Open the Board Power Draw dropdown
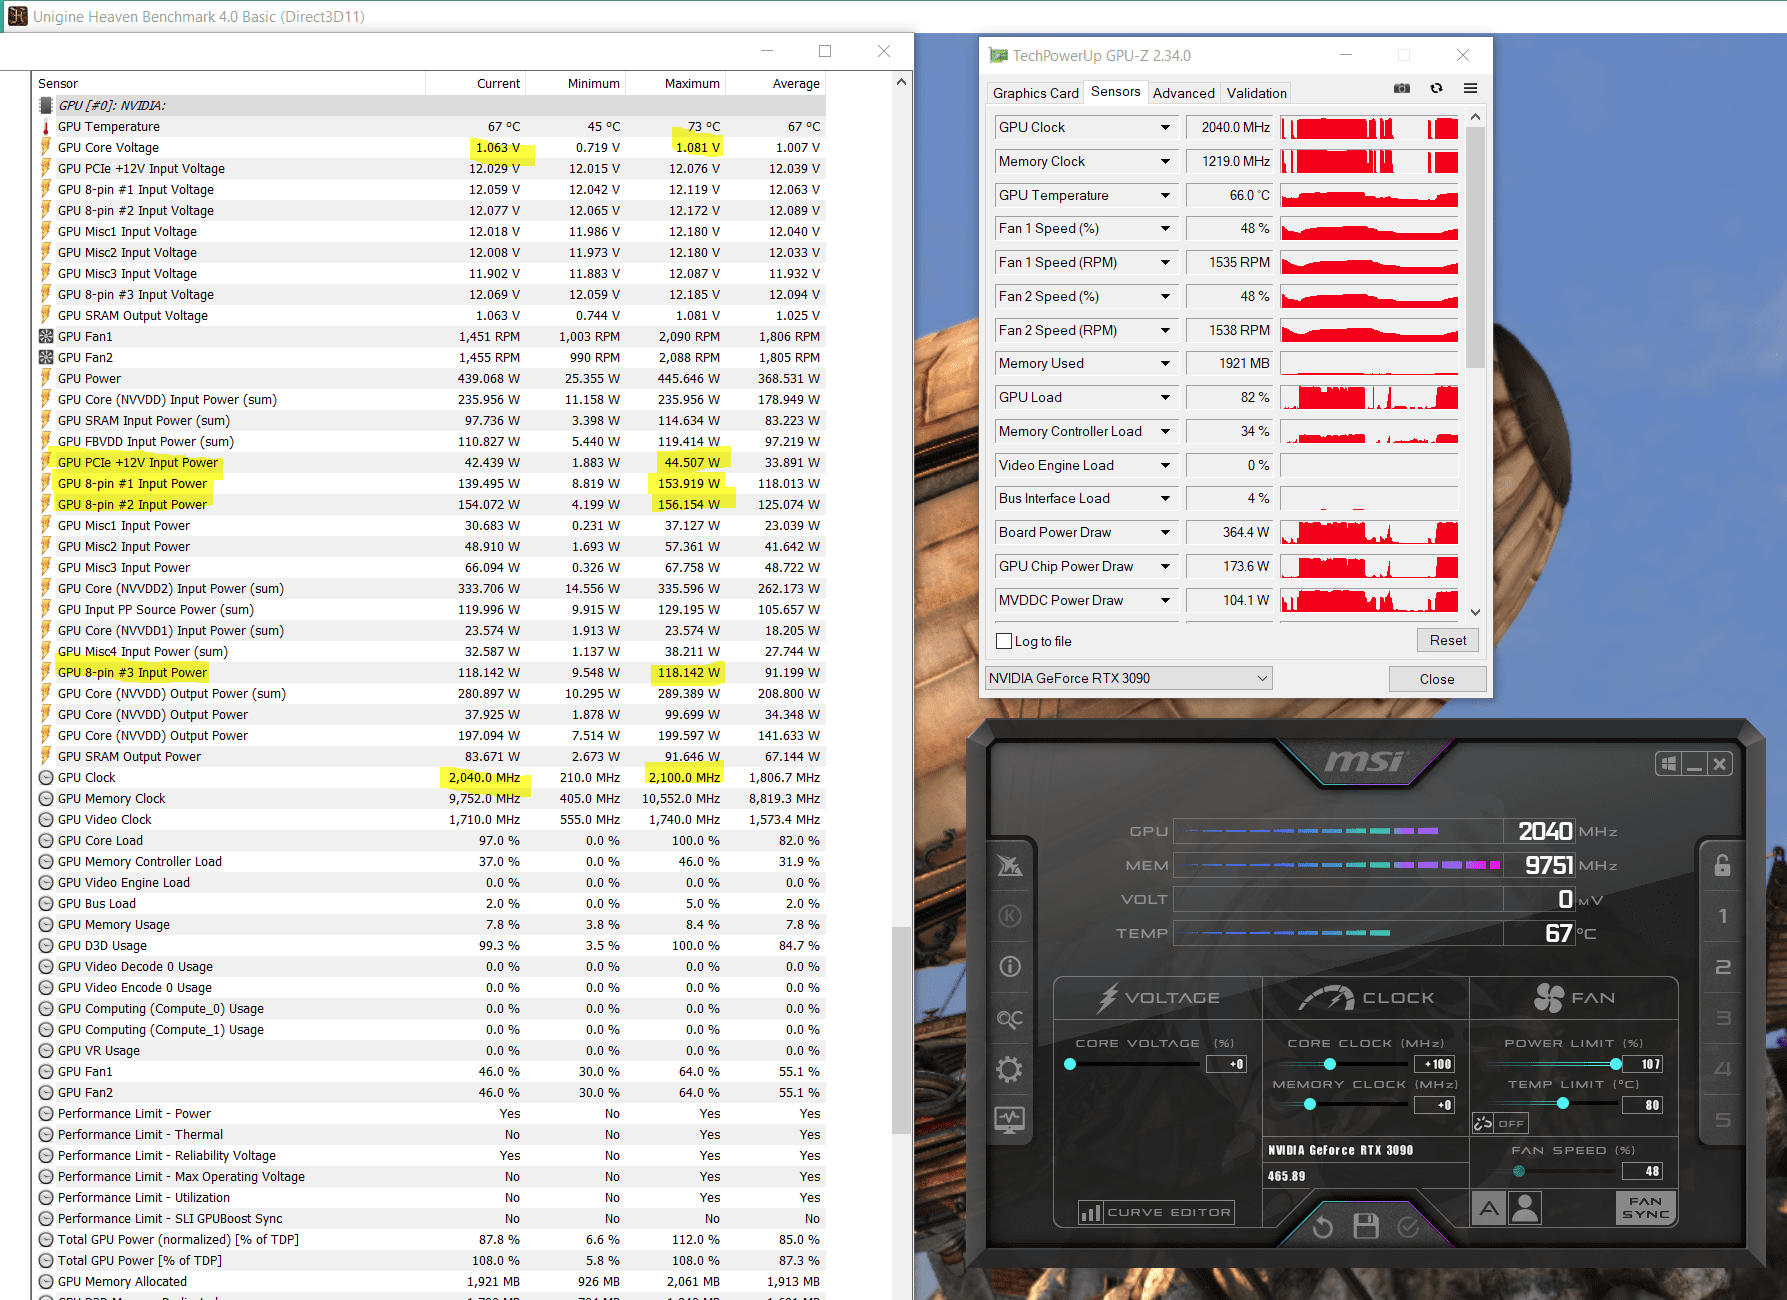This screenshot has height=1300, width=1787. pyautogui.click(x=1165, y=533)
